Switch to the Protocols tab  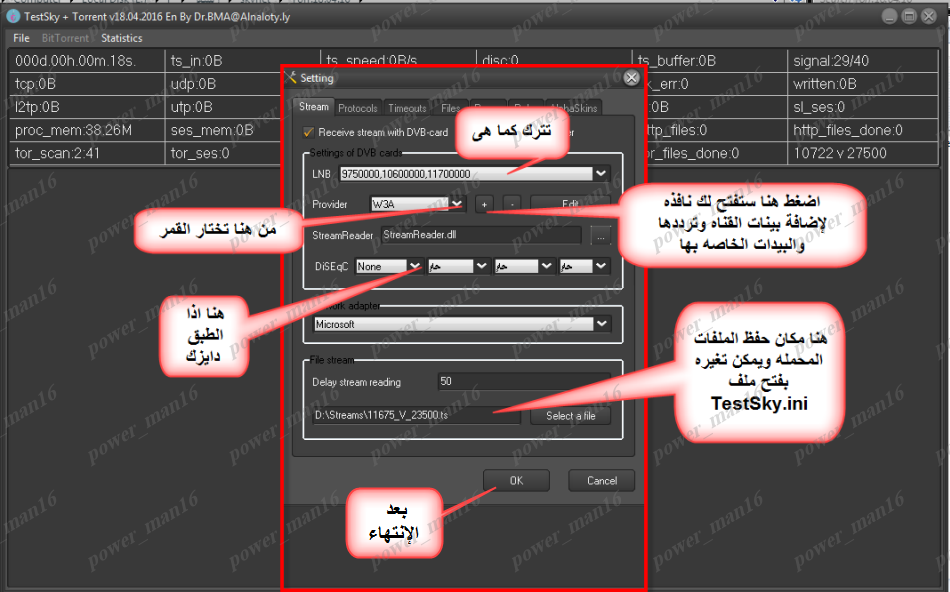[x=357, y=108]
